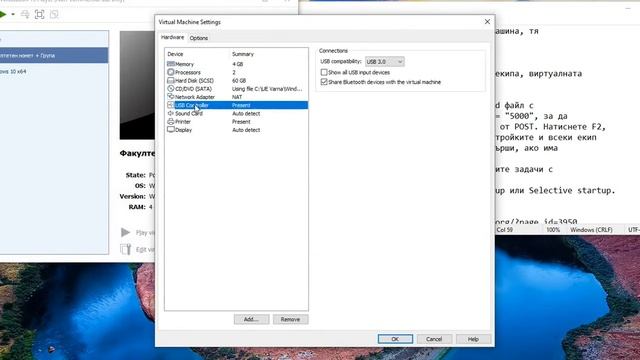Select the Sound Card 'Auto detect' summary
The image size is (640, 360).
tap(246, 113)
